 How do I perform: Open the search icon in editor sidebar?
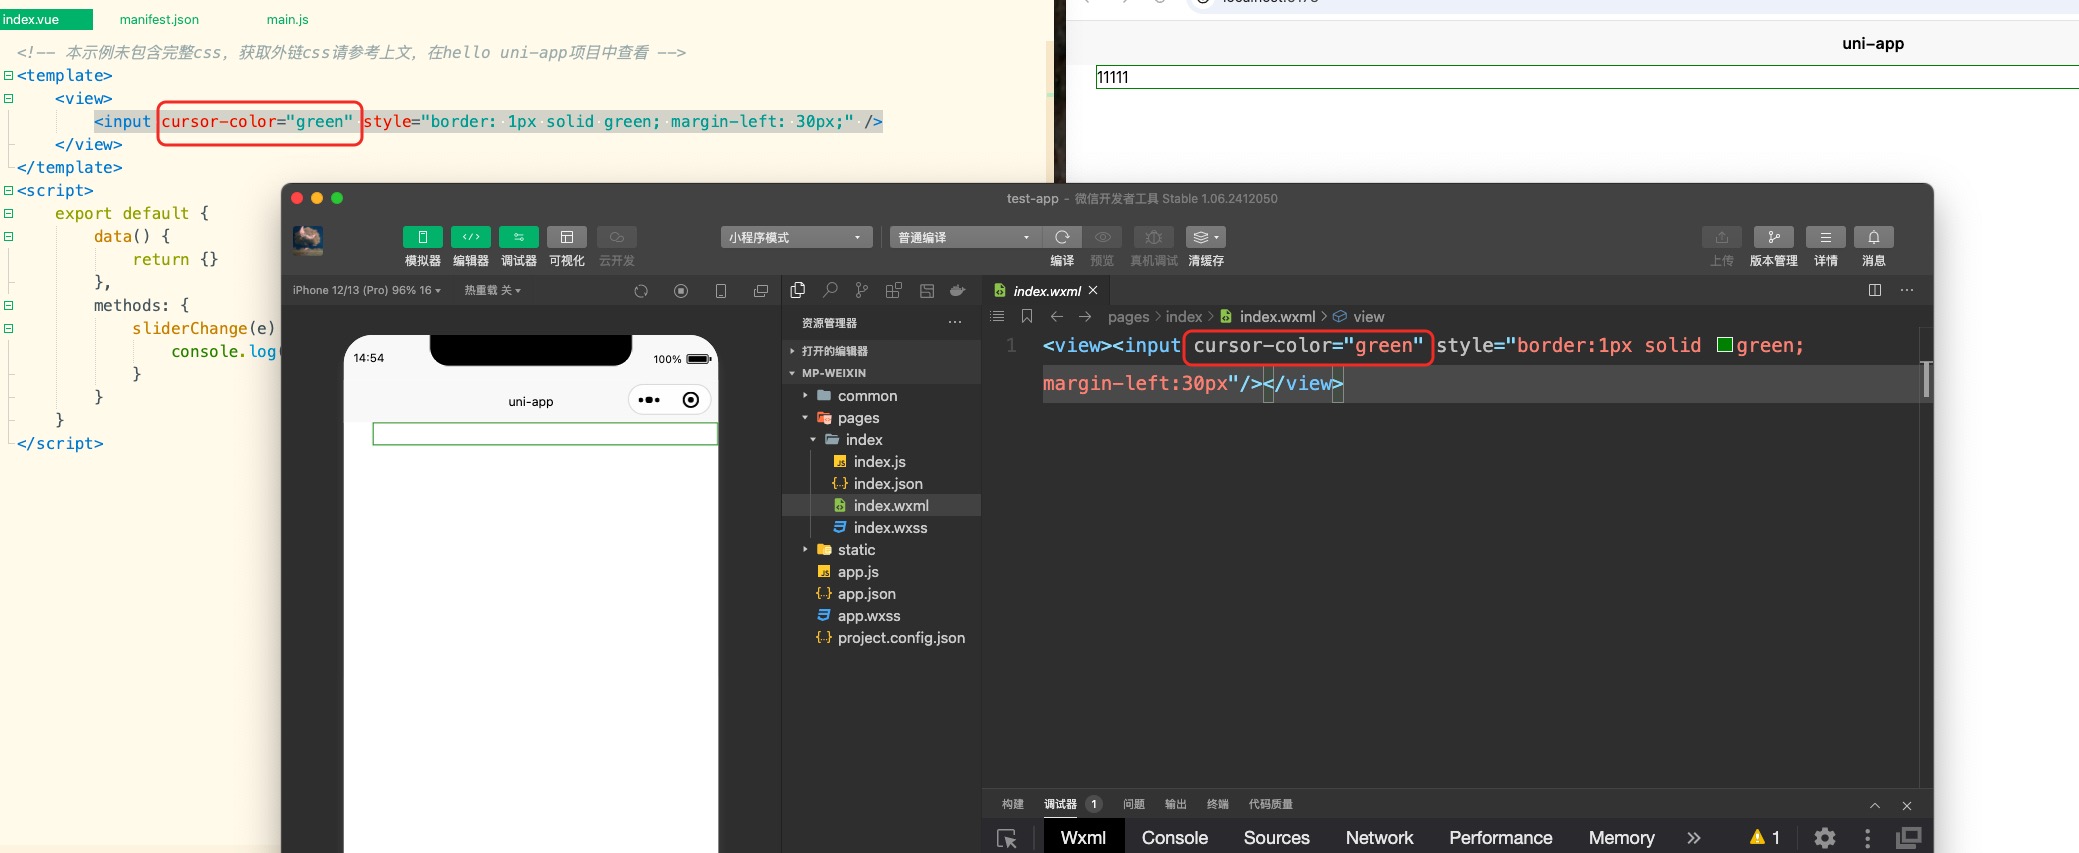830,290
